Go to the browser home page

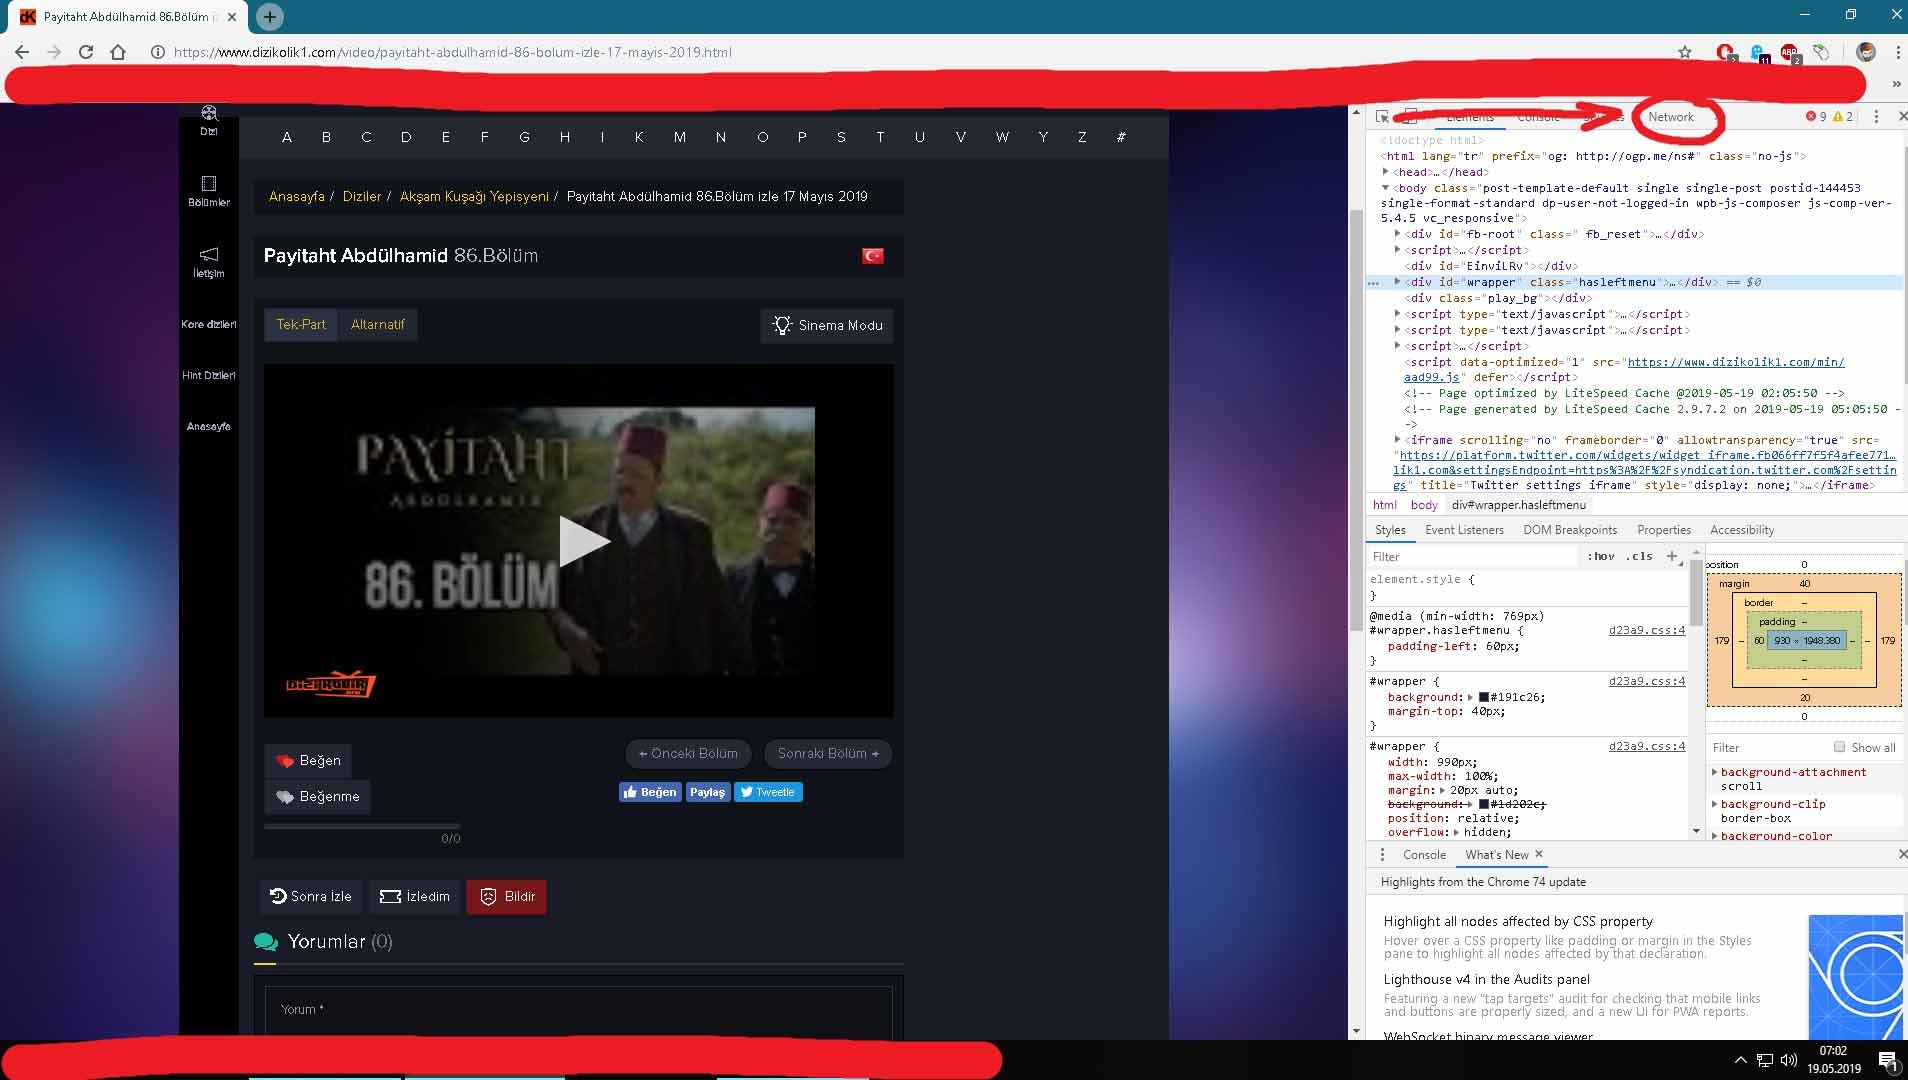(x=118, y=52)
